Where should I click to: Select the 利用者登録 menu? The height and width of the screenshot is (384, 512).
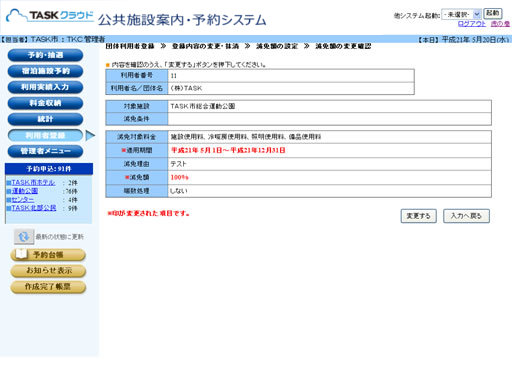tap(45, 135)
